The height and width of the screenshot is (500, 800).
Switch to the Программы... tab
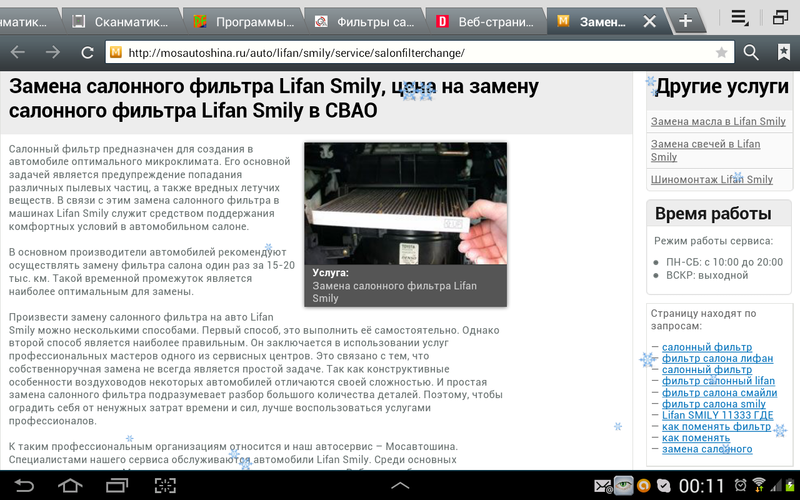(243, 21)
